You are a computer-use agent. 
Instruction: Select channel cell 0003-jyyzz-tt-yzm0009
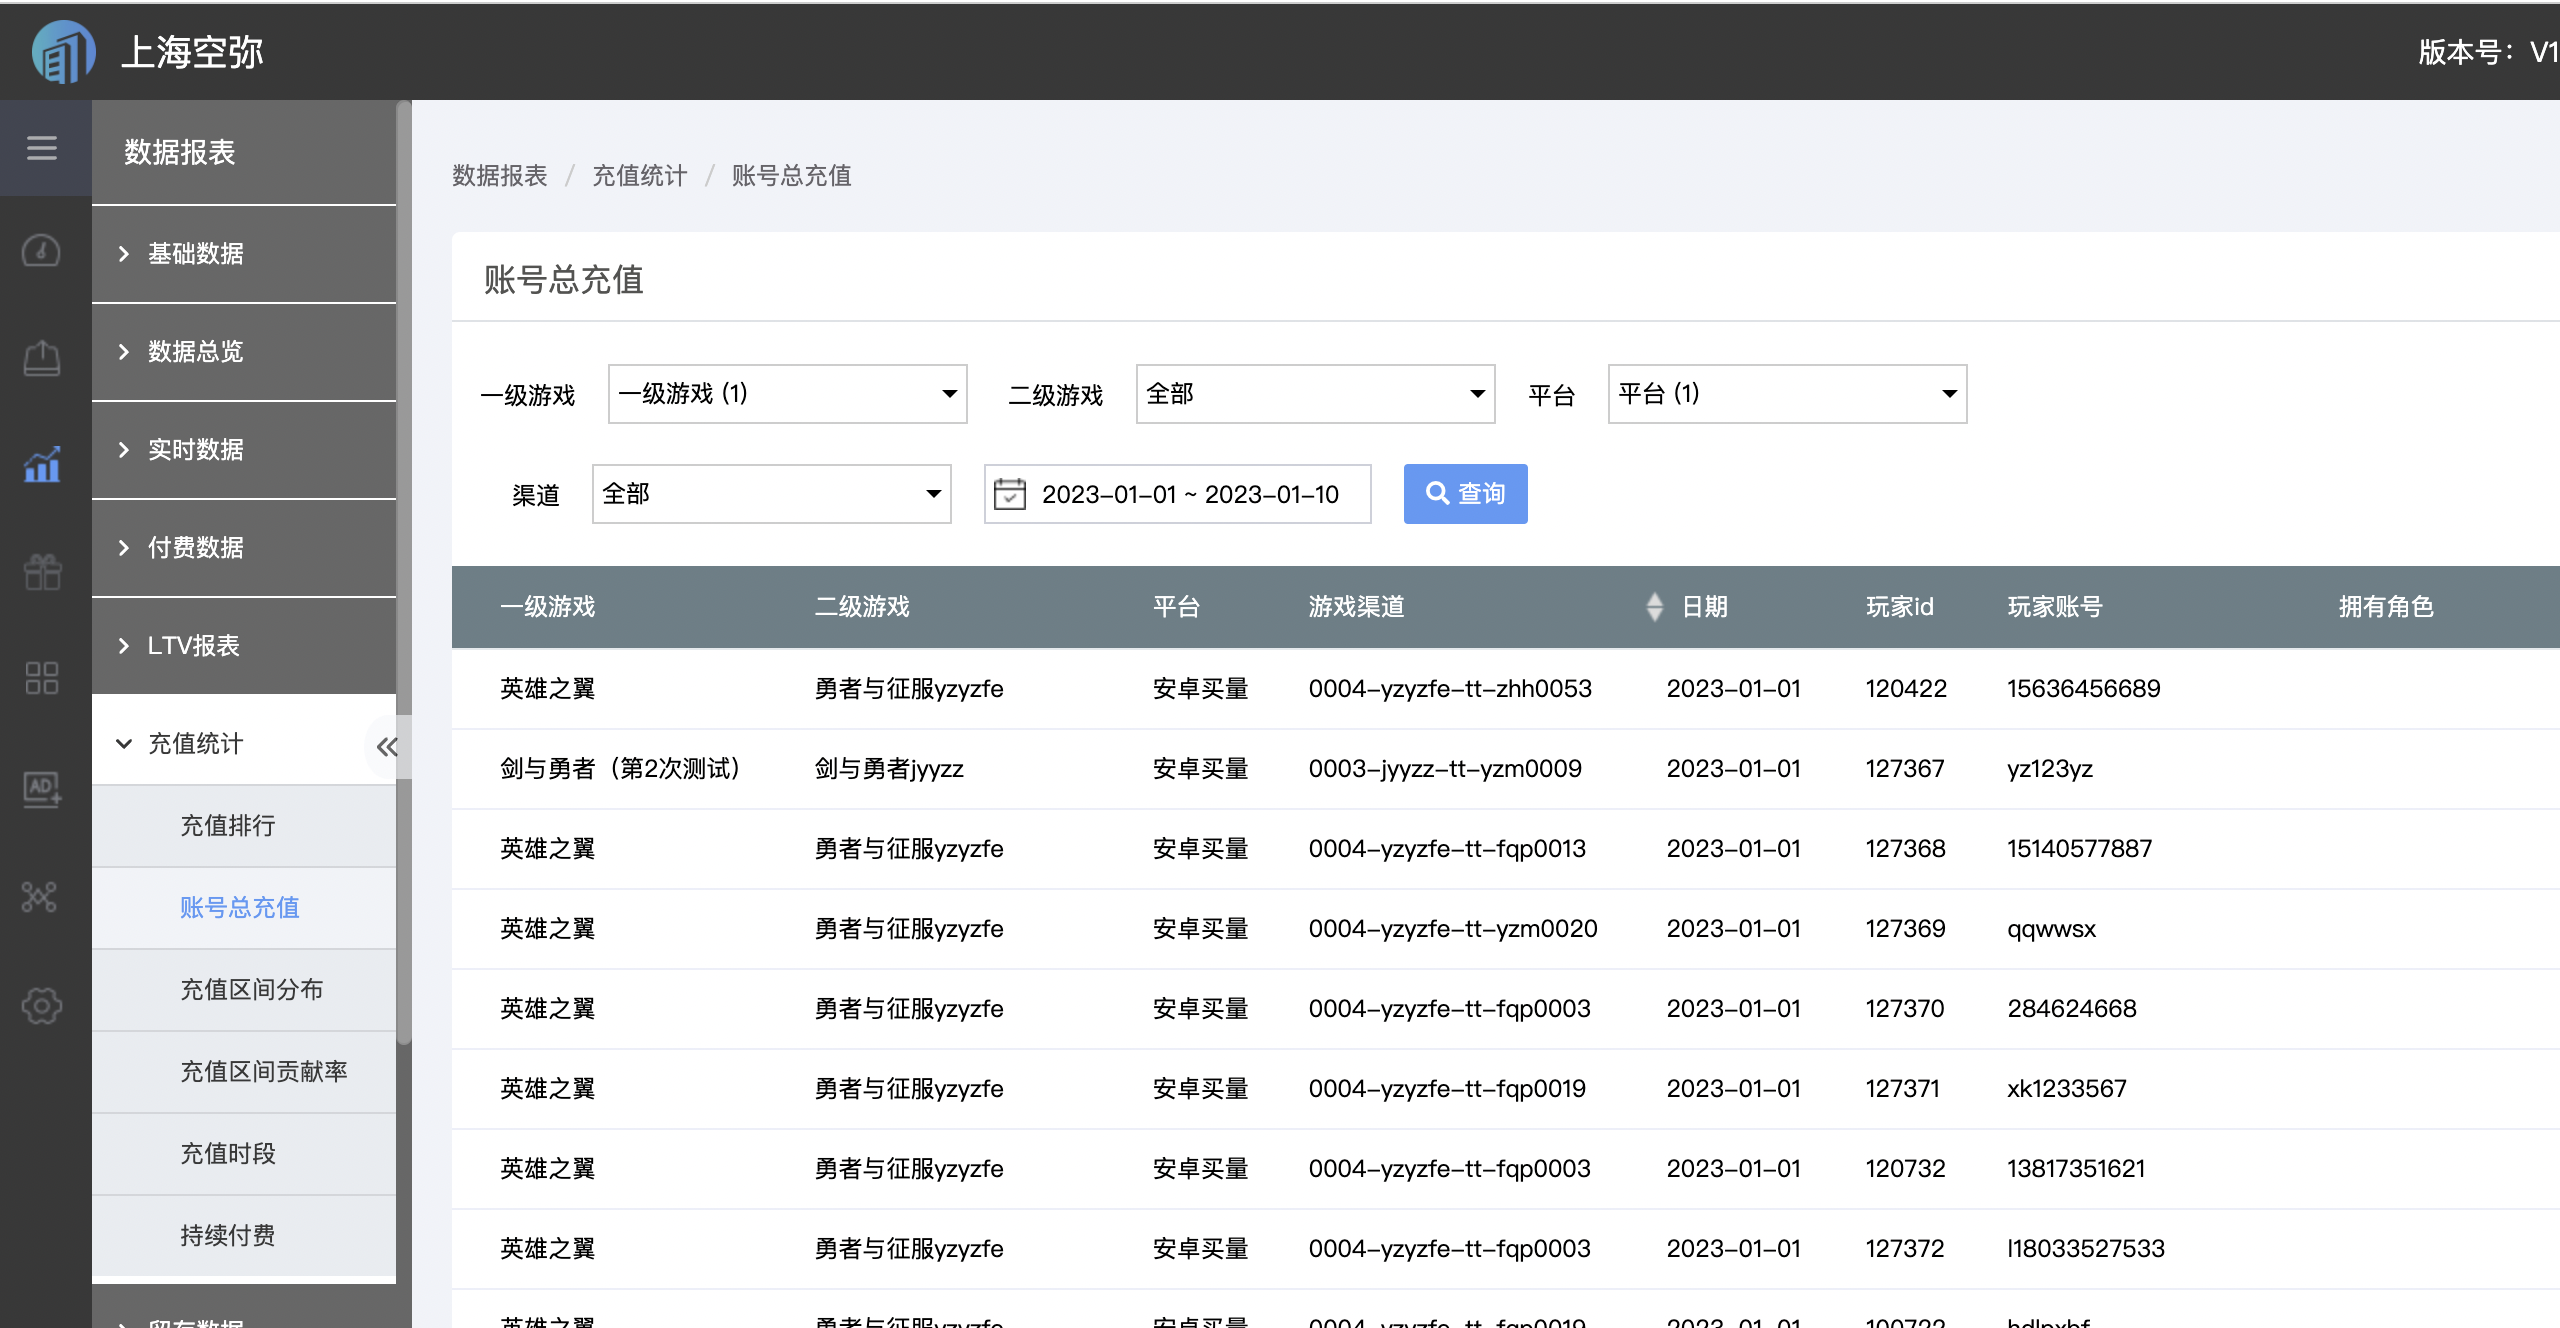(x=1445, y=769)
